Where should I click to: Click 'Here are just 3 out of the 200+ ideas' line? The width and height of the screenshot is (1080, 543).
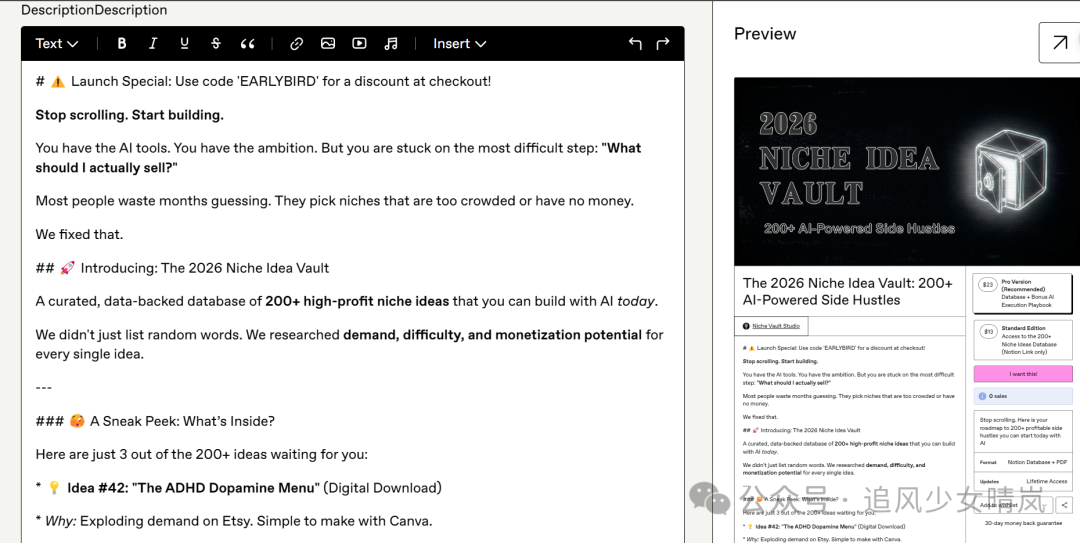[x=202, y=455]
